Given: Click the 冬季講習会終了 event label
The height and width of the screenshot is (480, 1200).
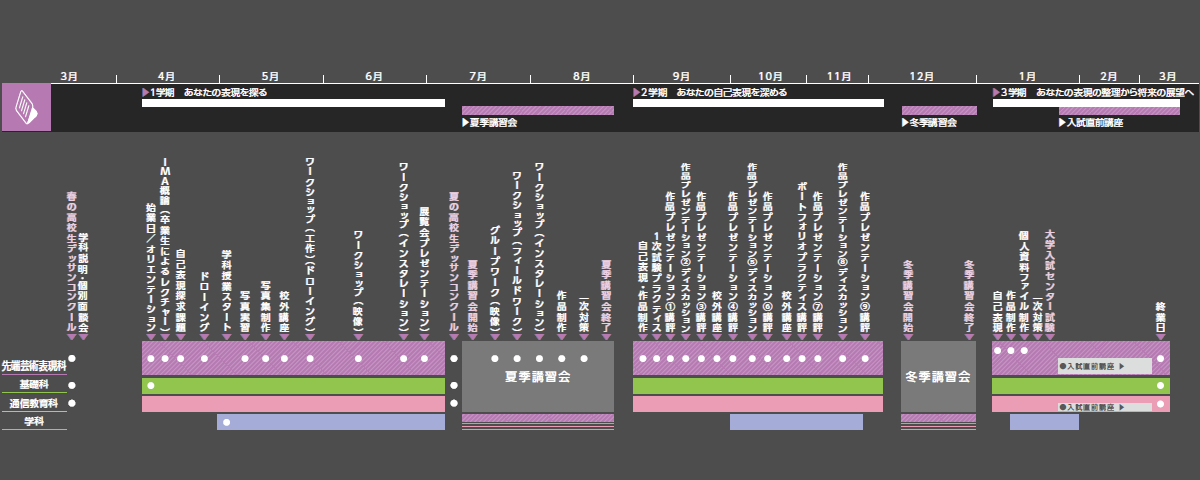Looking at the screenshot, I should point(969,297).
